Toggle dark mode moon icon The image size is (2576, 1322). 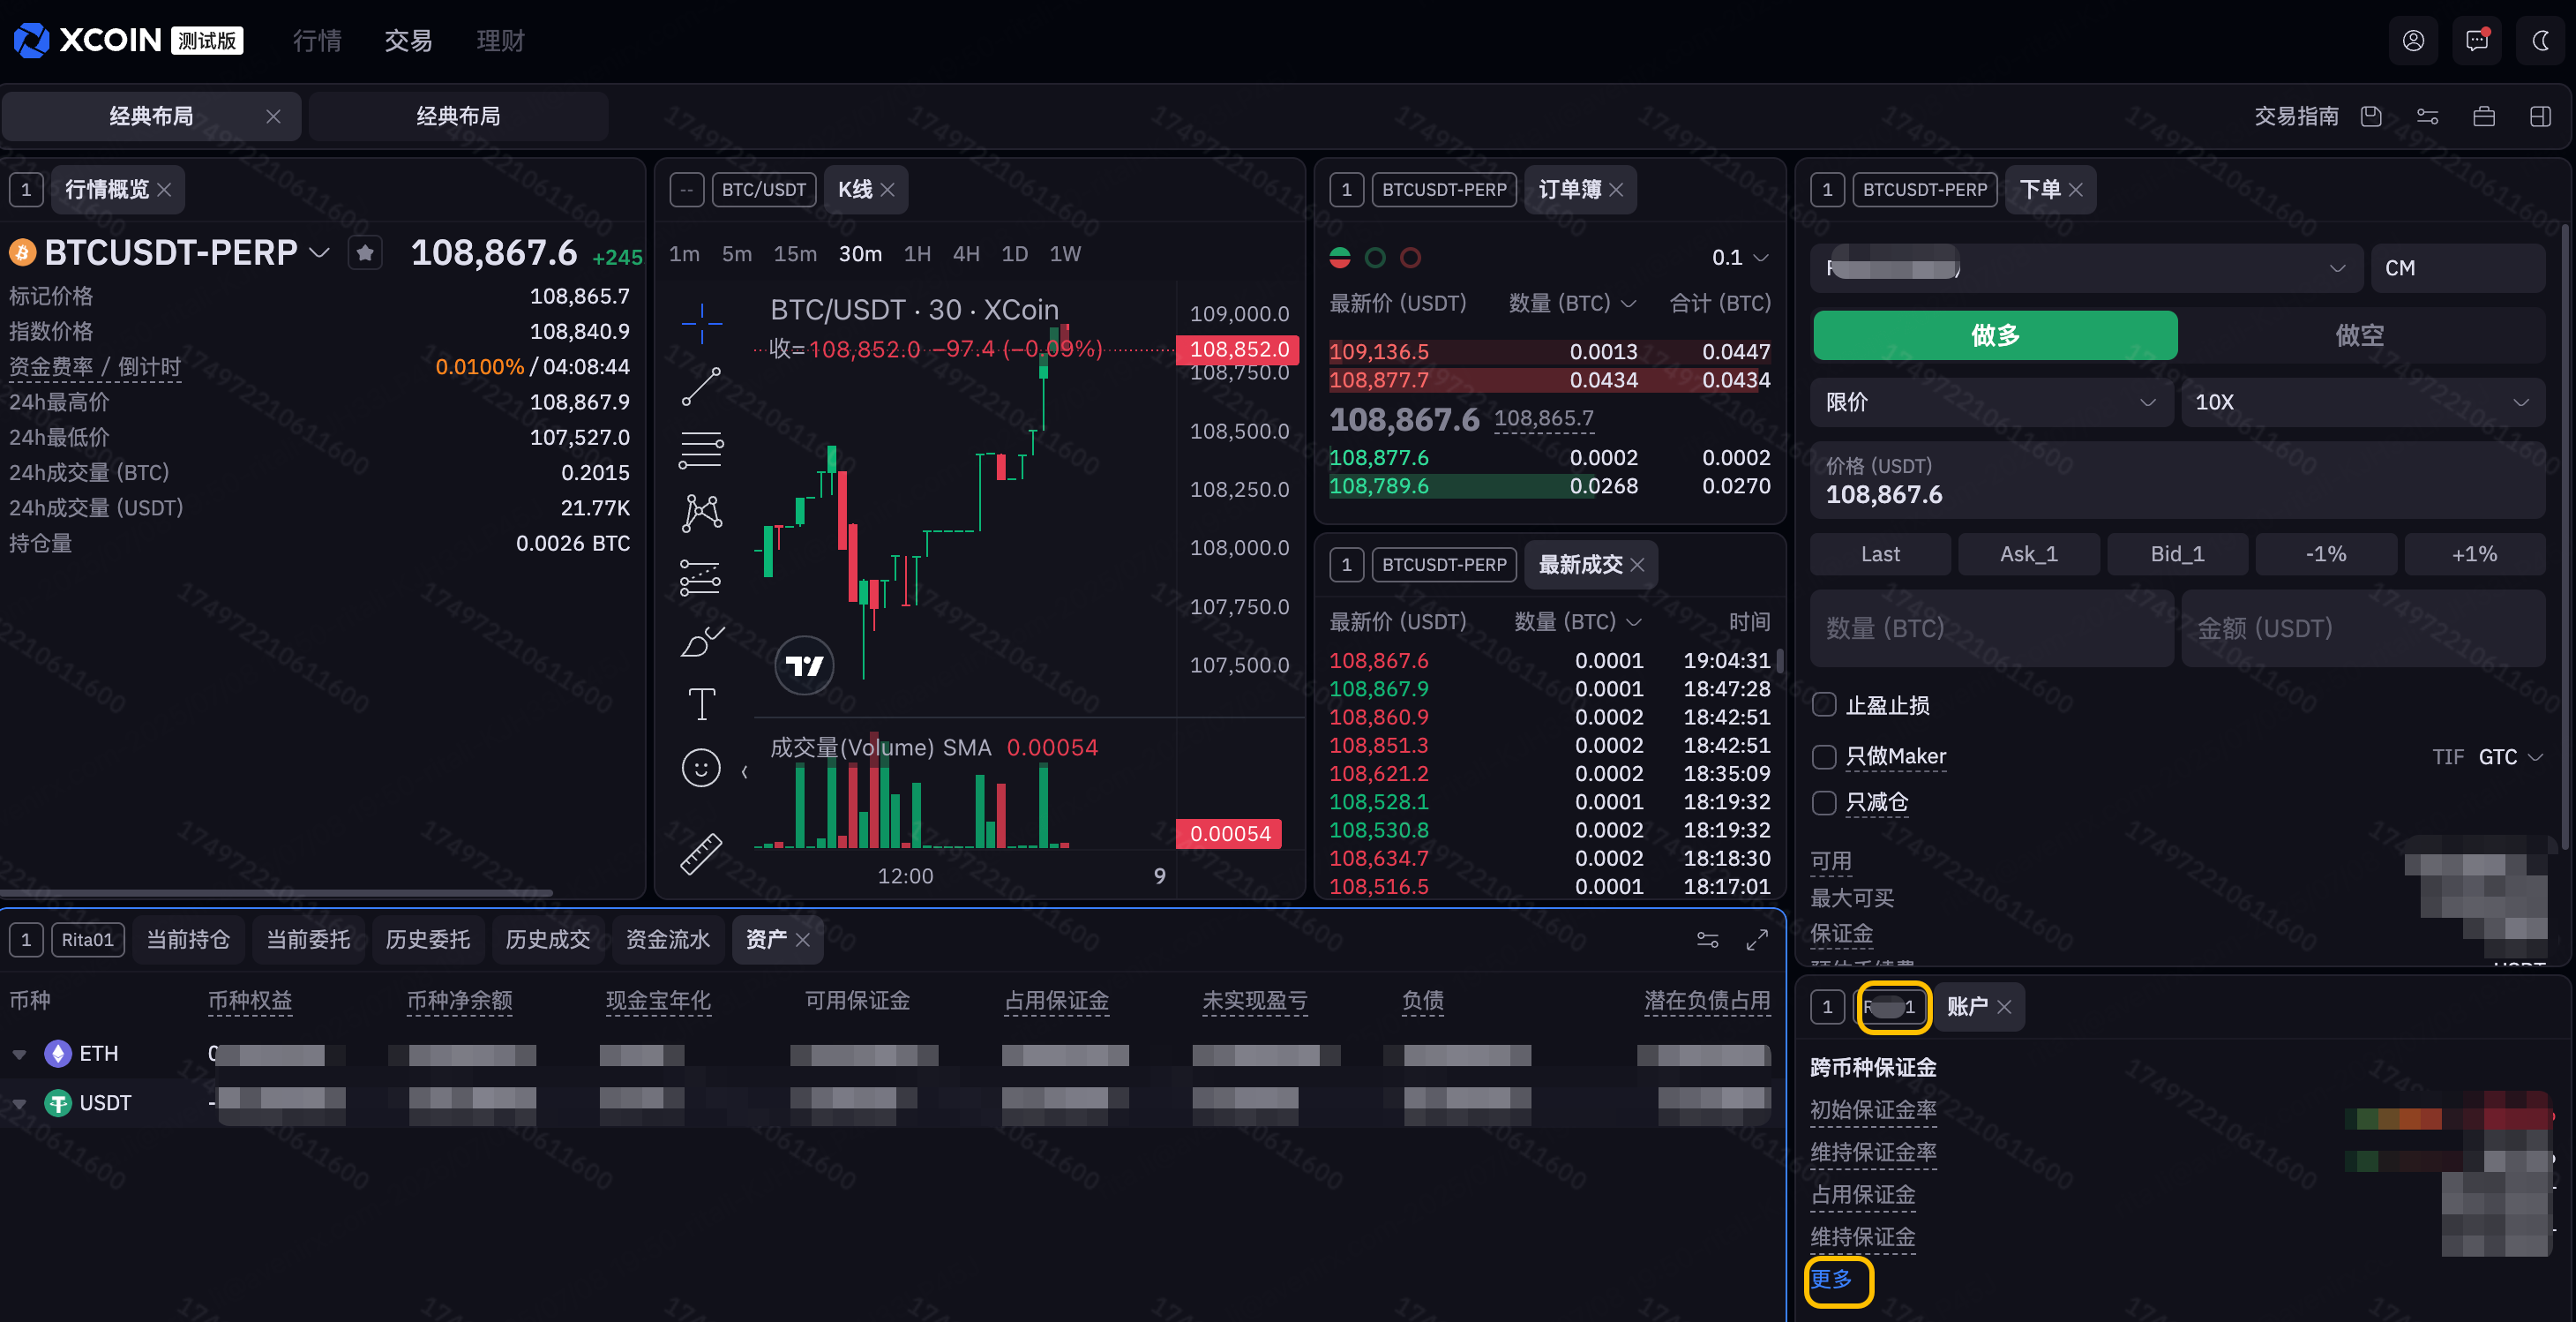pyautogui.click(x=2540, y=40)
